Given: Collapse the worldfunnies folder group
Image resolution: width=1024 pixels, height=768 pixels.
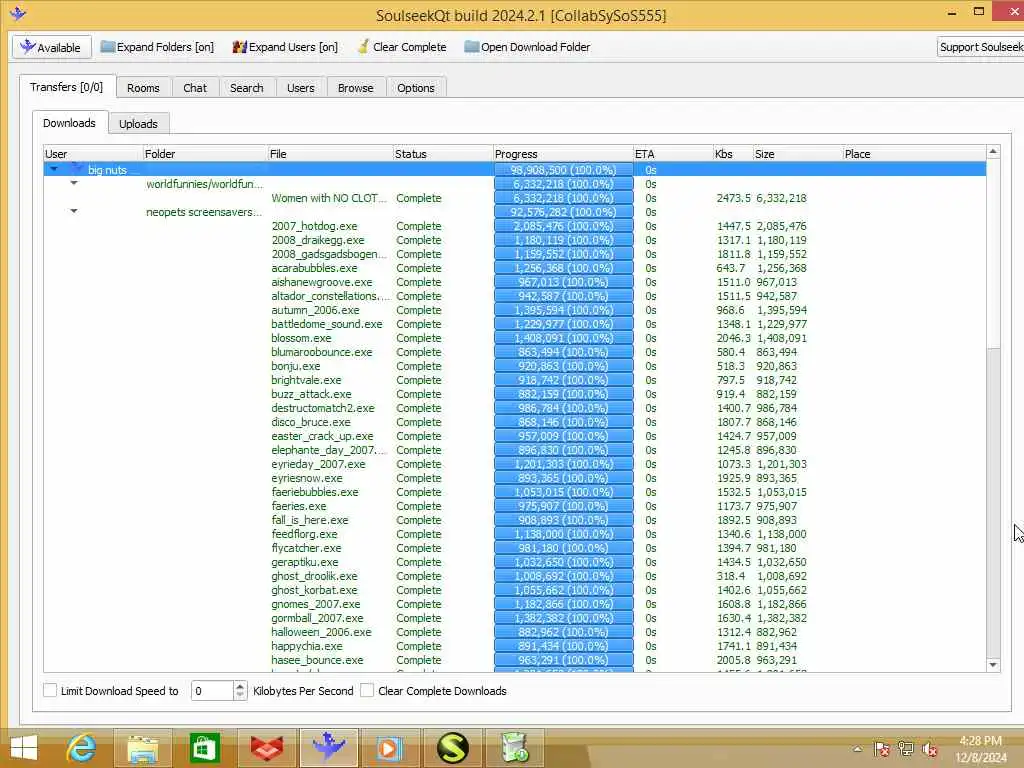Looking at the screenshot, I should point(74,184).
